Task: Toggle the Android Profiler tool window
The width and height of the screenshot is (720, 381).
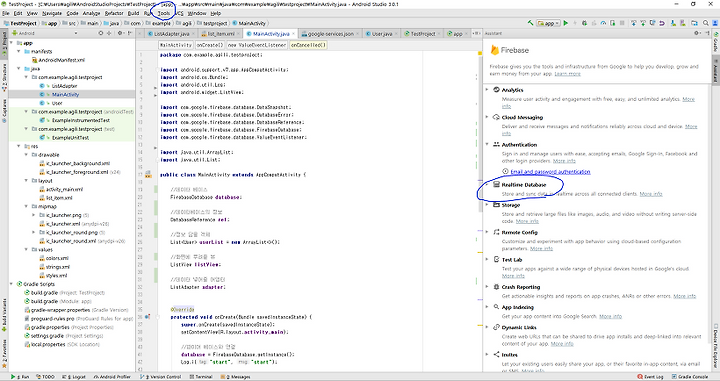Action: point(112,377)
